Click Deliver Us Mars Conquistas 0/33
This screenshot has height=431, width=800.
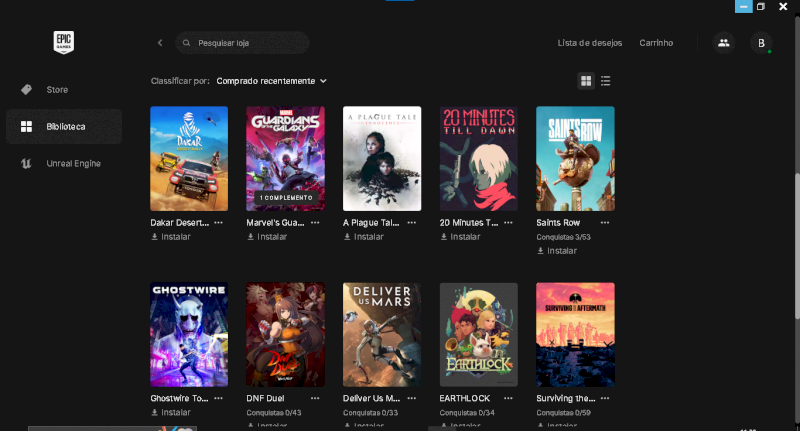pos(370,413)
